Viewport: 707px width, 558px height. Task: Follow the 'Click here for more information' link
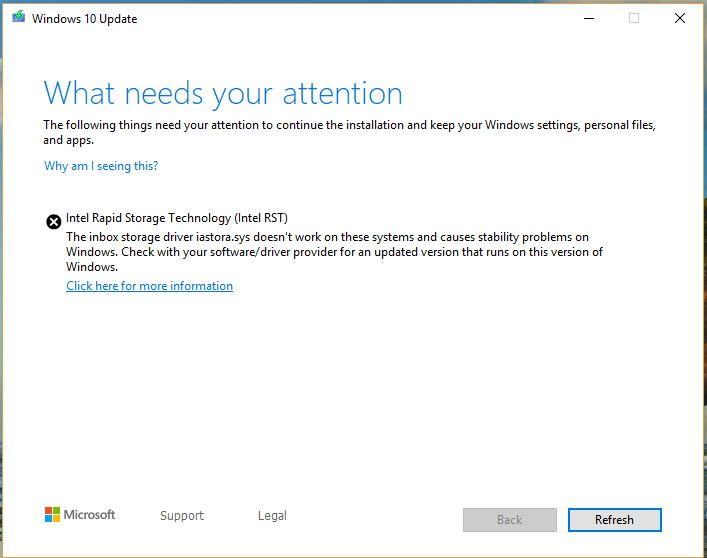click(149, 286)
